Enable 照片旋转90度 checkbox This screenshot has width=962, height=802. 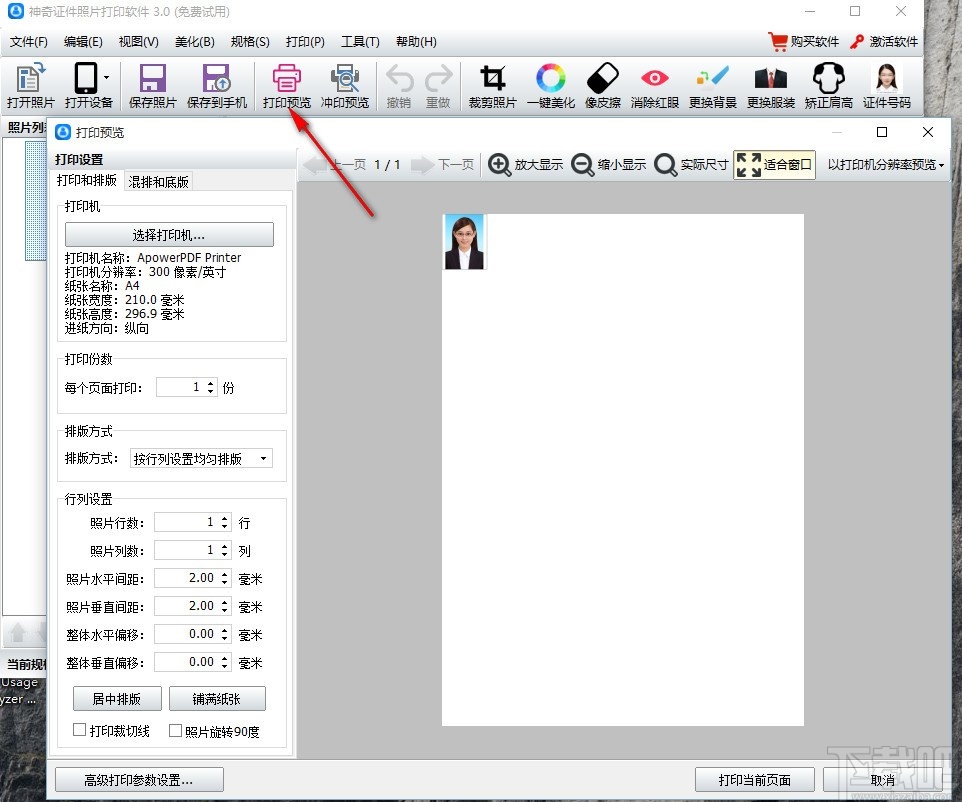(175, 730)
